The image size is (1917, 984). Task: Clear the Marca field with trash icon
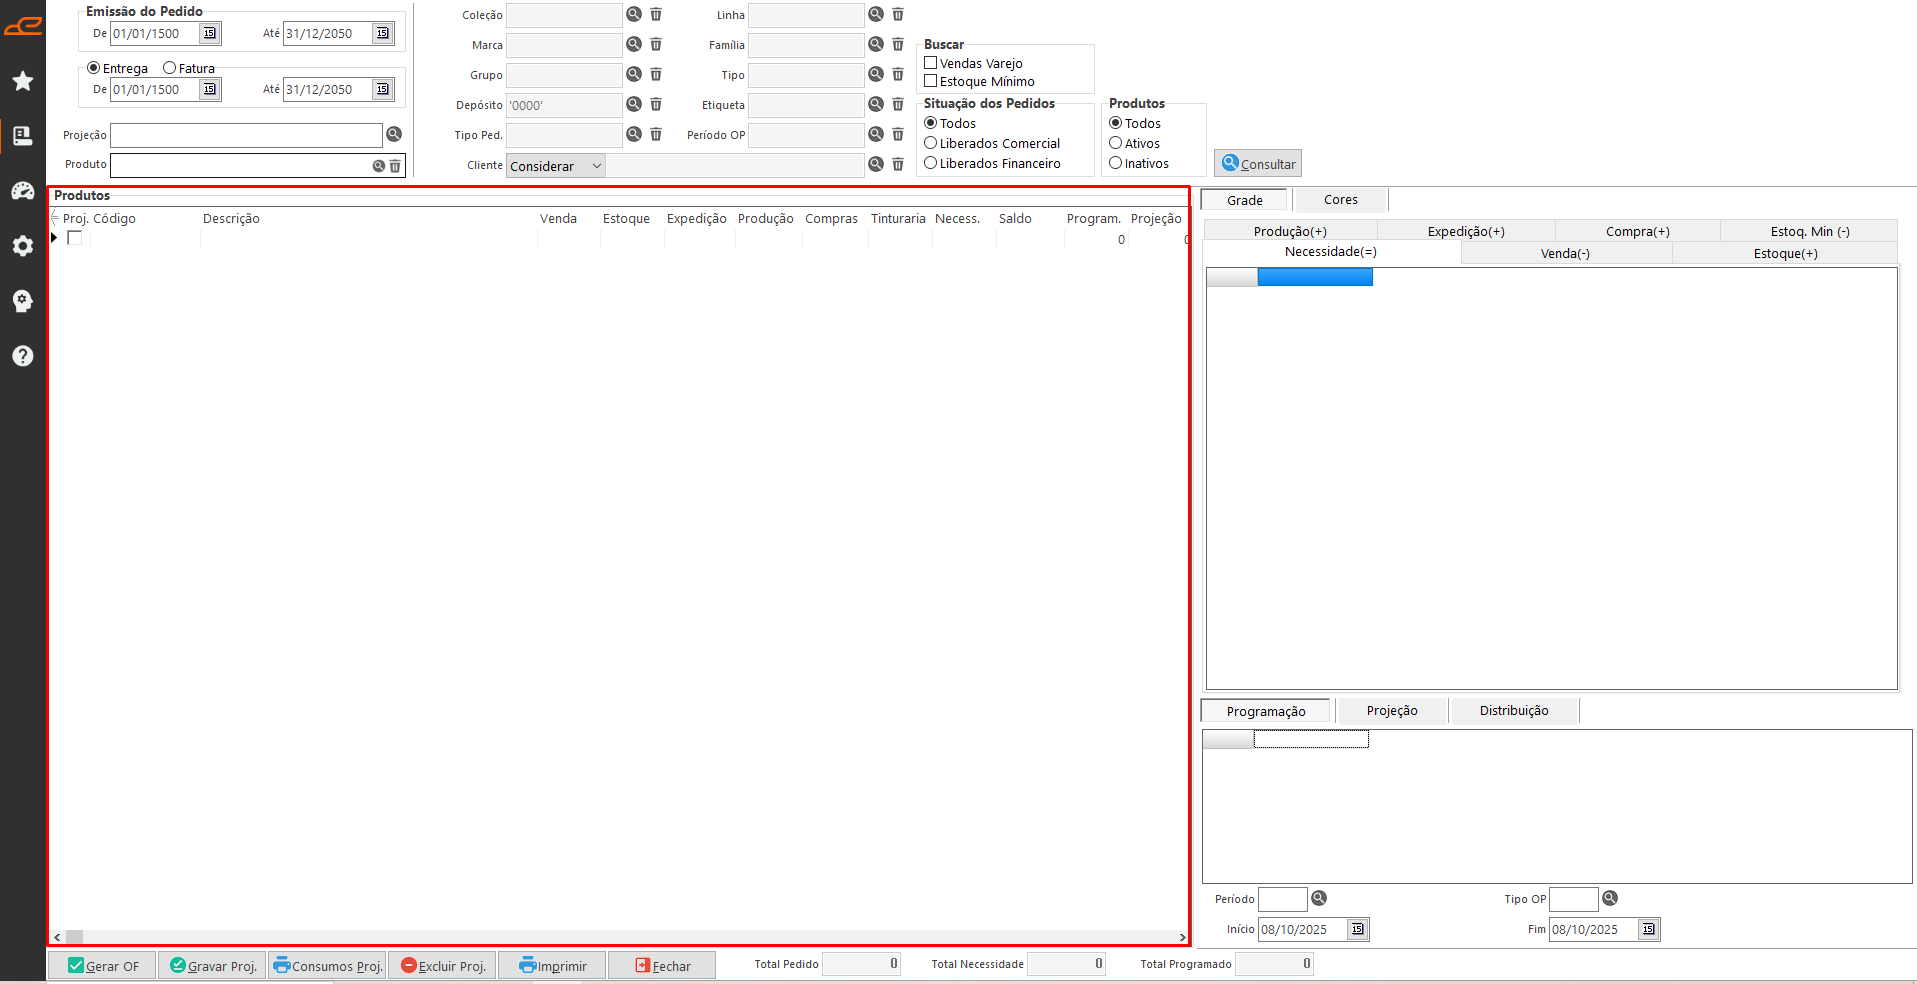point(656,44)
